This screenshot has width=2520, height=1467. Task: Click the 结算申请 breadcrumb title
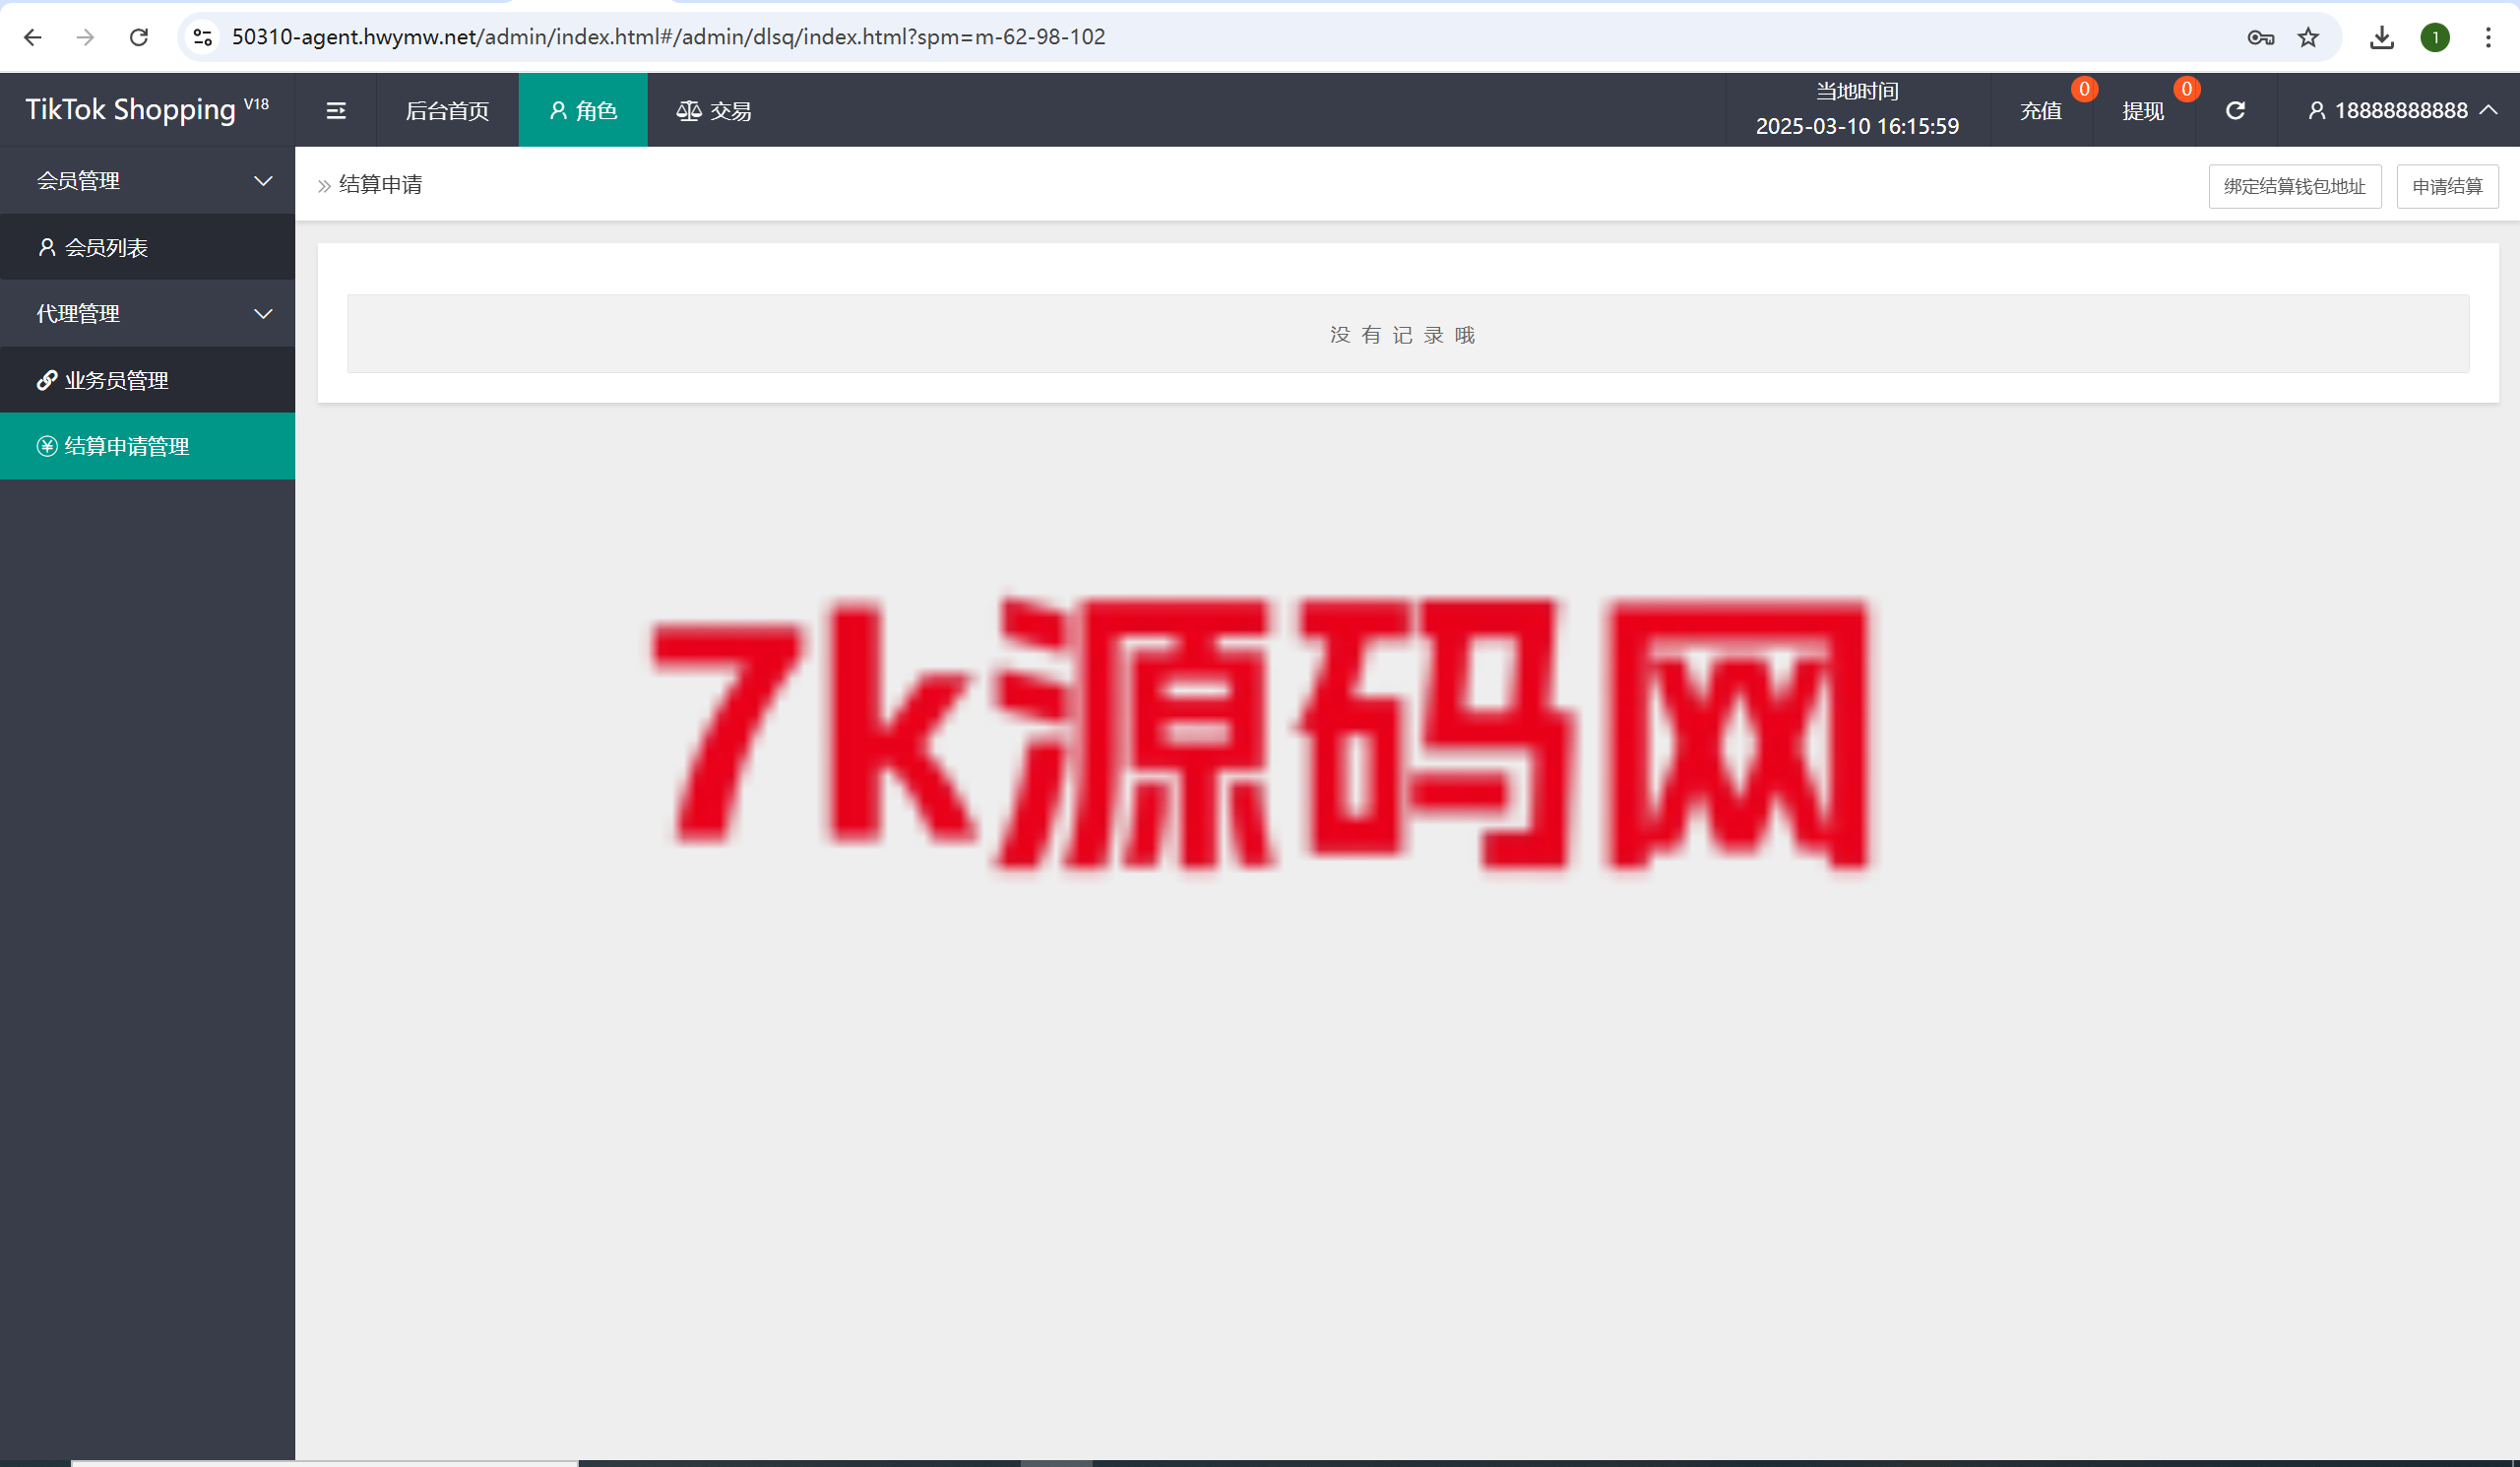[x=380, y=185]
